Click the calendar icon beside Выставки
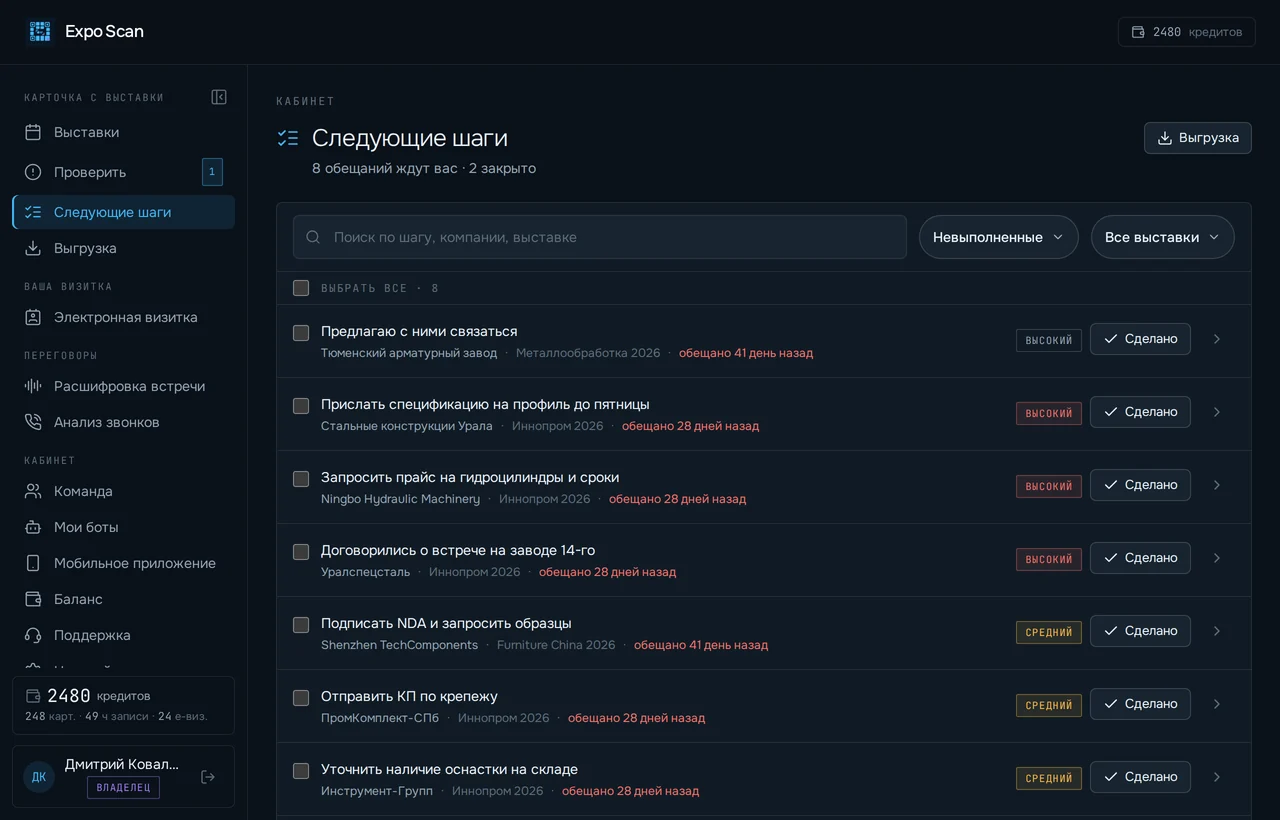 (x=33, y=132)
